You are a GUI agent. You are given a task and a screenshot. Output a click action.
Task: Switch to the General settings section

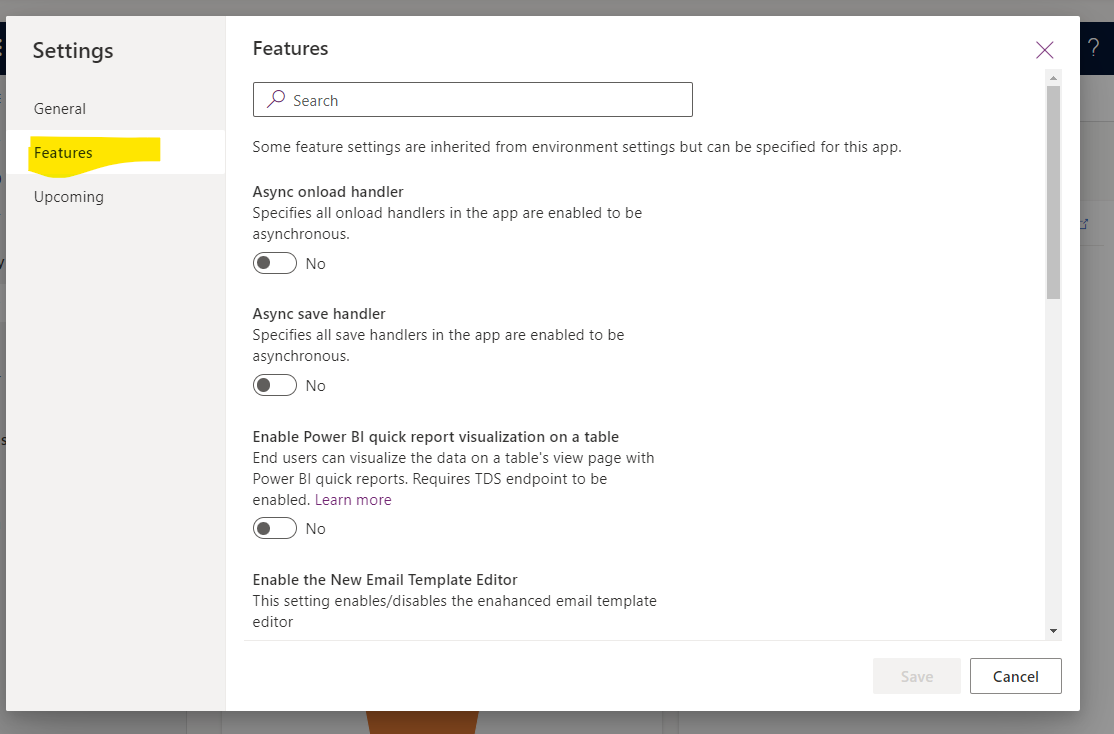pos(60,108)
